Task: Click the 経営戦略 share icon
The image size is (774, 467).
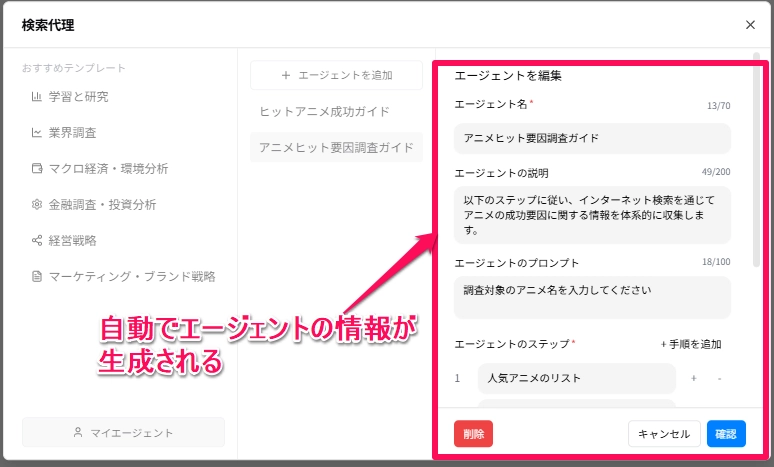Action: tap(37, 241)
